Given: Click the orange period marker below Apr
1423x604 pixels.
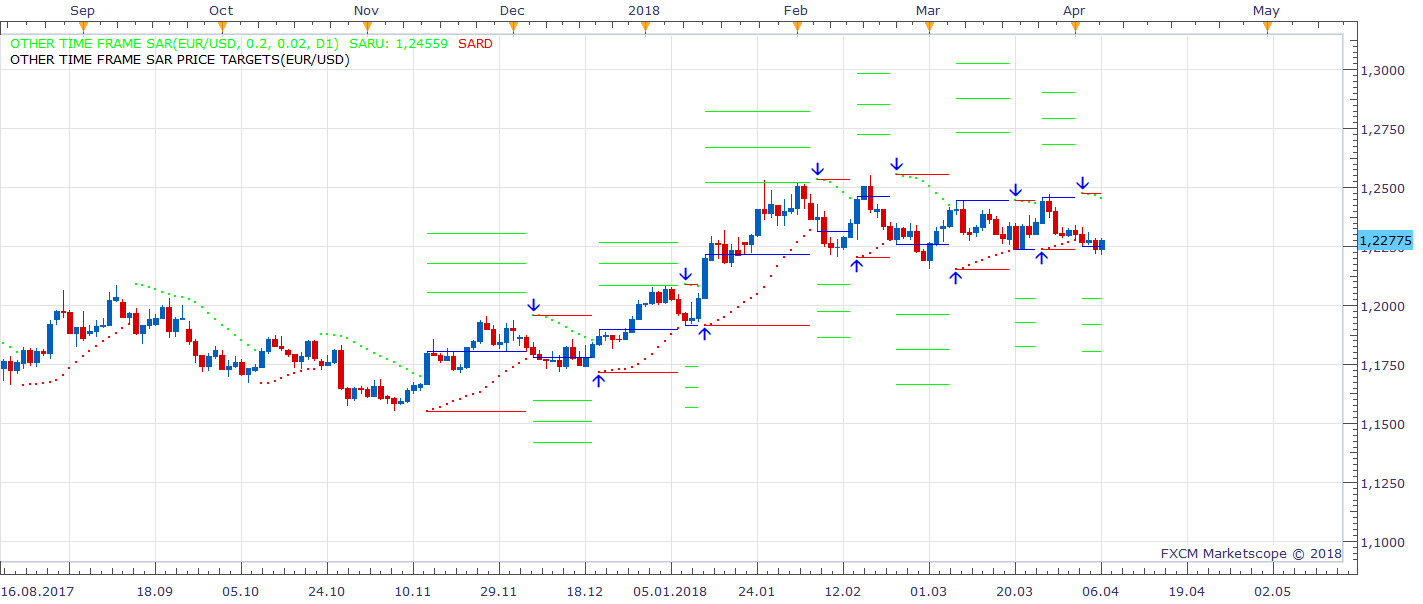Looking at the screenshot, I should coord(1075,28).
